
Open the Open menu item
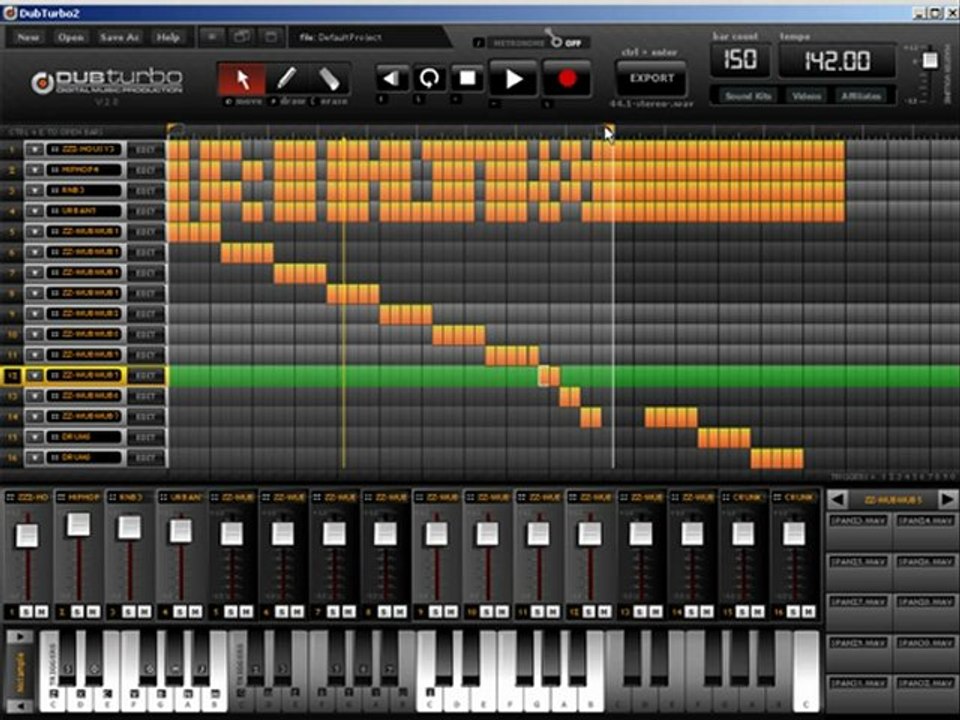(70, 37)
